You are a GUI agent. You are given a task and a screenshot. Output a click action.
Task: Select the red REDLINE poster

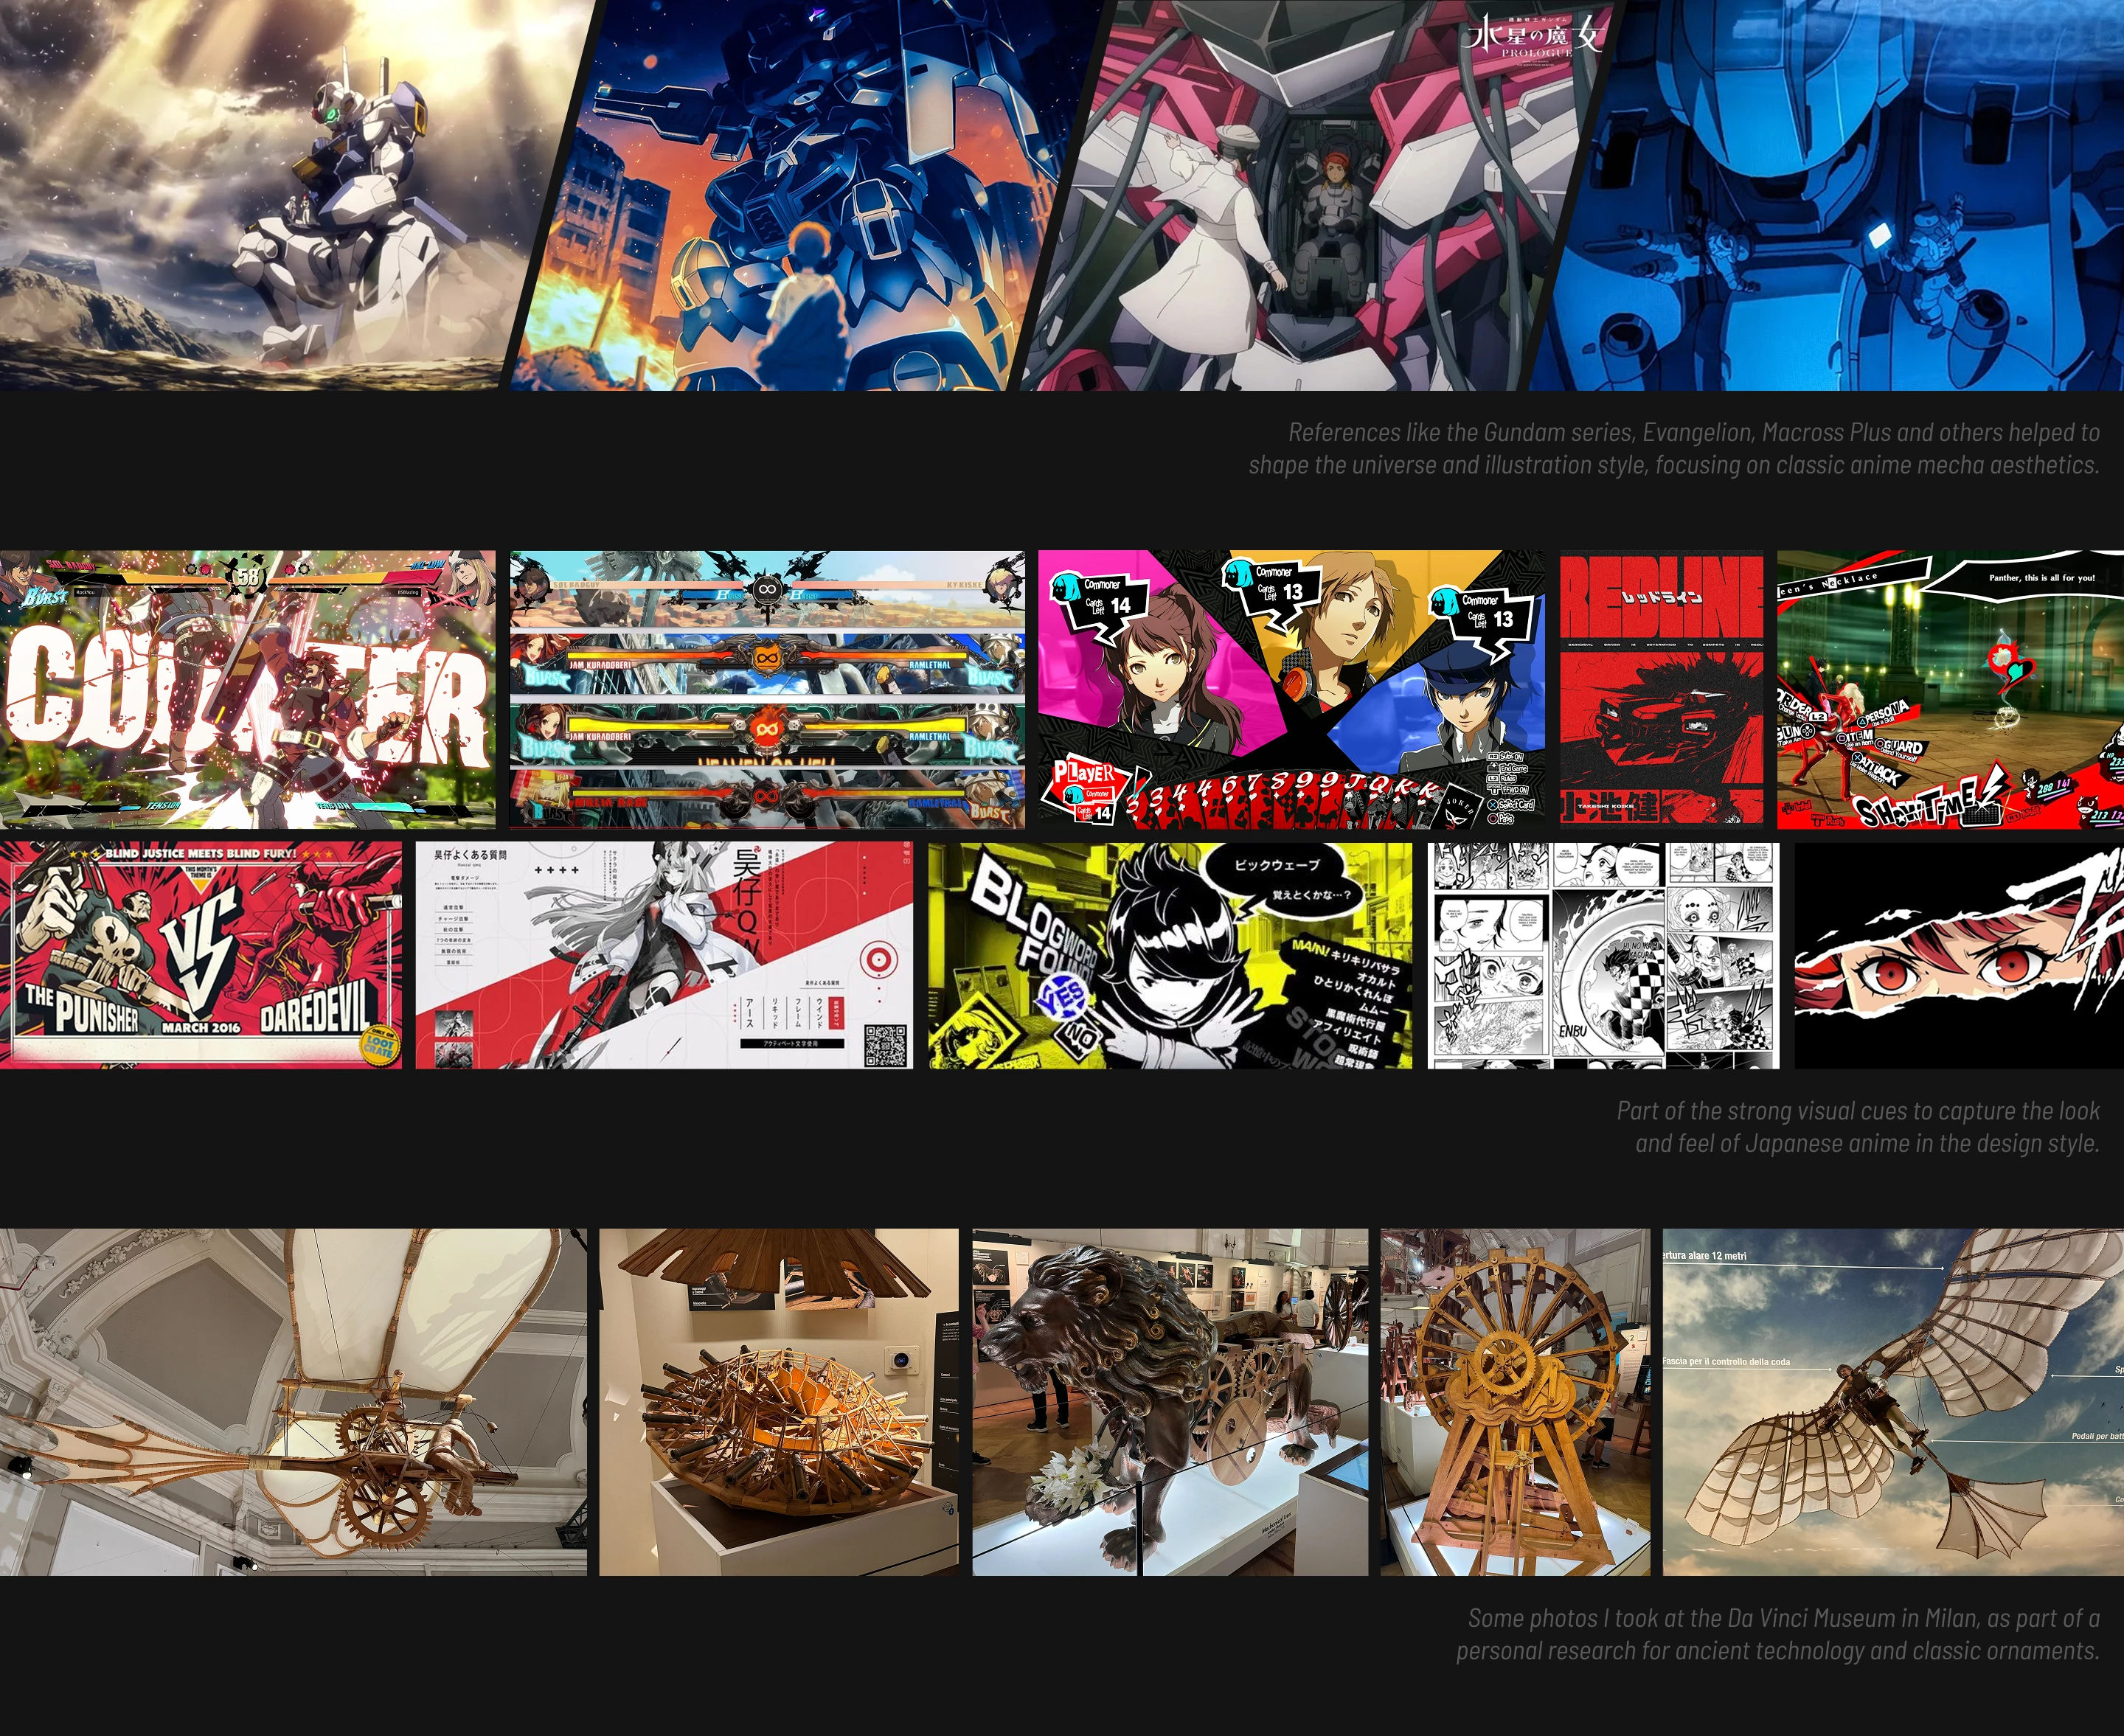(x=1662, y=689)
